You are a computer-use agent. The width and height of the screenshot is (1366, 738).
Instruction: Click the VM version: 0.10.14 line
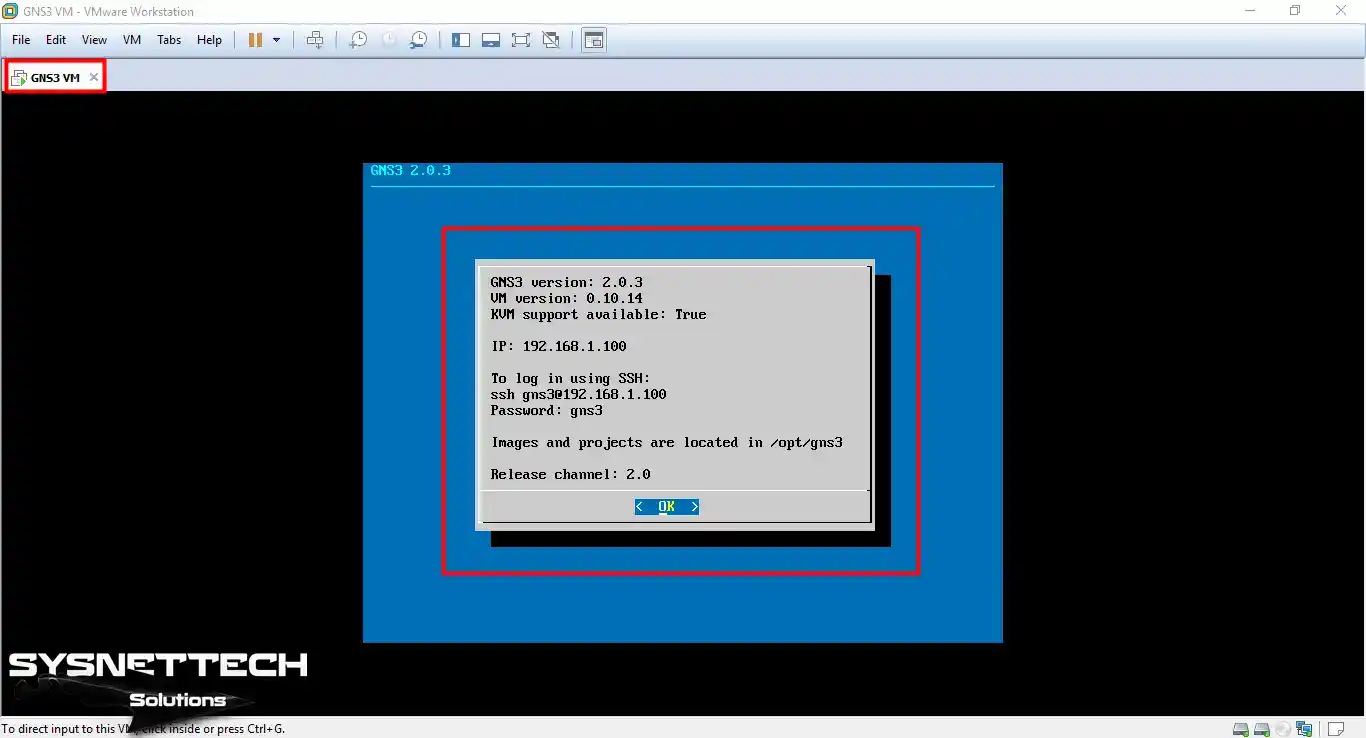(566, 298)
